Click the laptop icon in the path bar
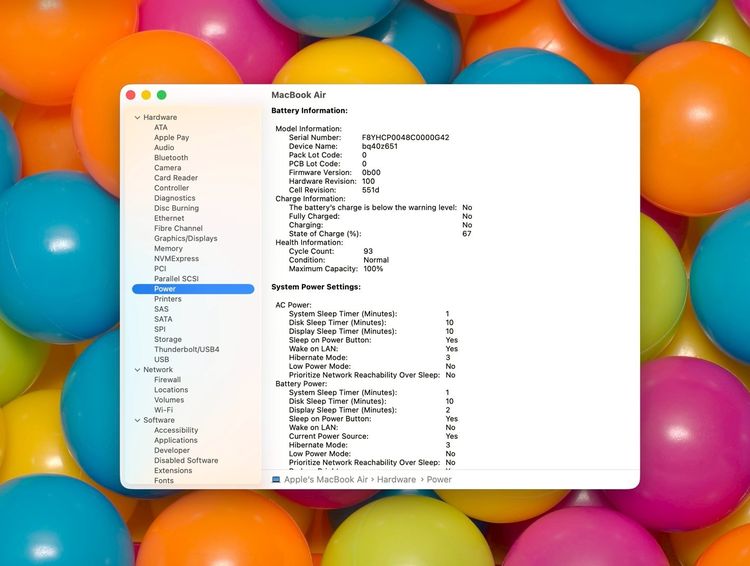The image size is (750, 566). tap(276, 479)
